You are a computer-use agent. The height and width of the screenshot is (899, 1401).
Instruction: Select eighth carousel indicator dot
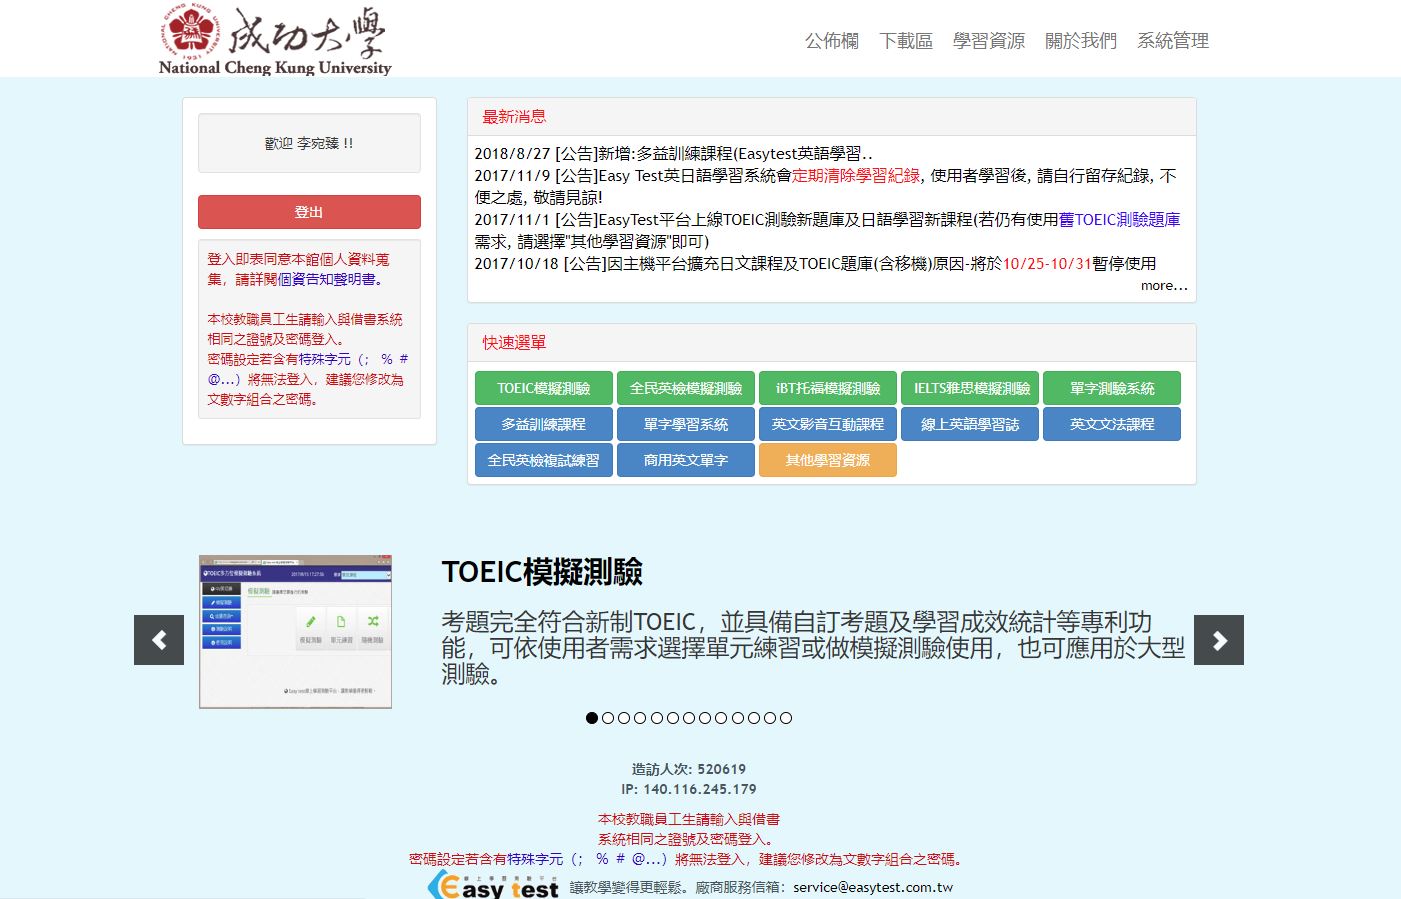(x=705, y=718)
